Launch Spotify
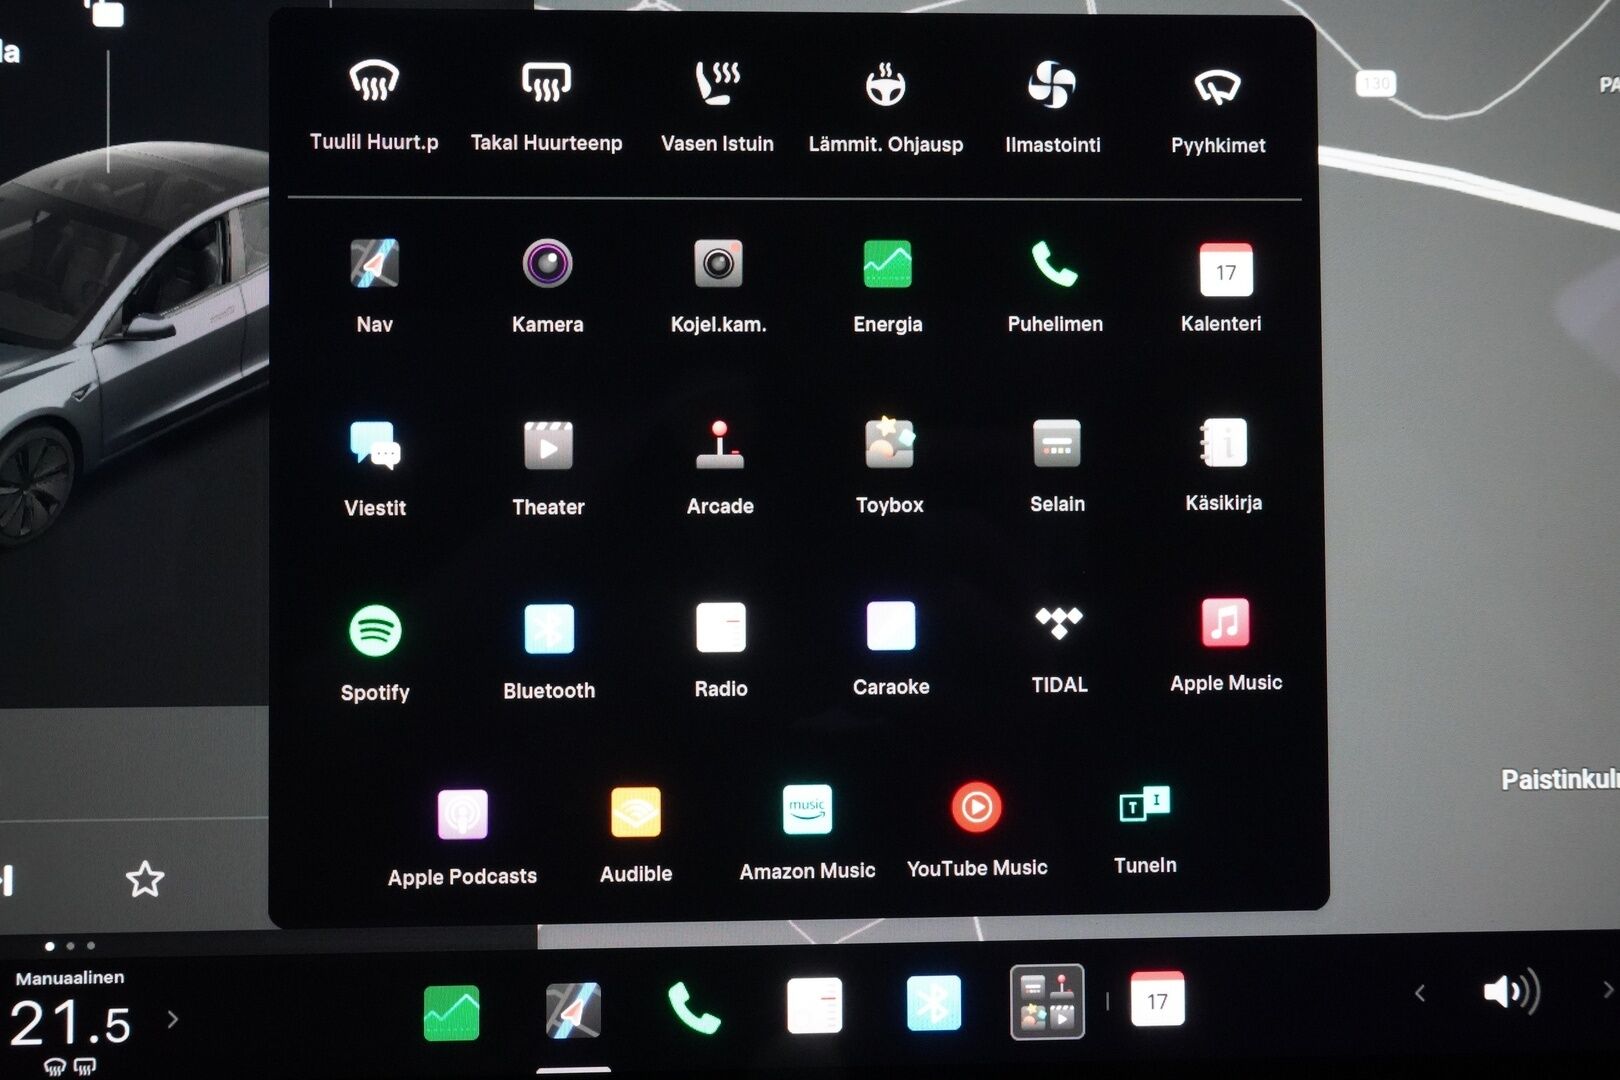The image size is (1620, 1080). (375, 653)
